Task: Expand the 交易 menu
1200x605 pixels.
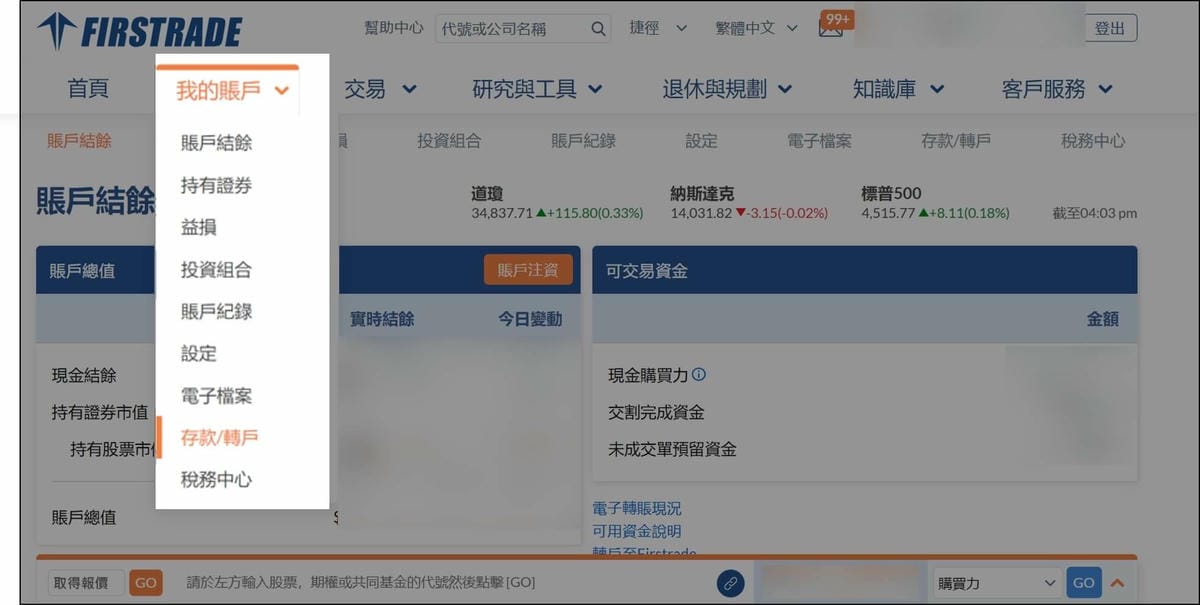Action: click(380, 89)
